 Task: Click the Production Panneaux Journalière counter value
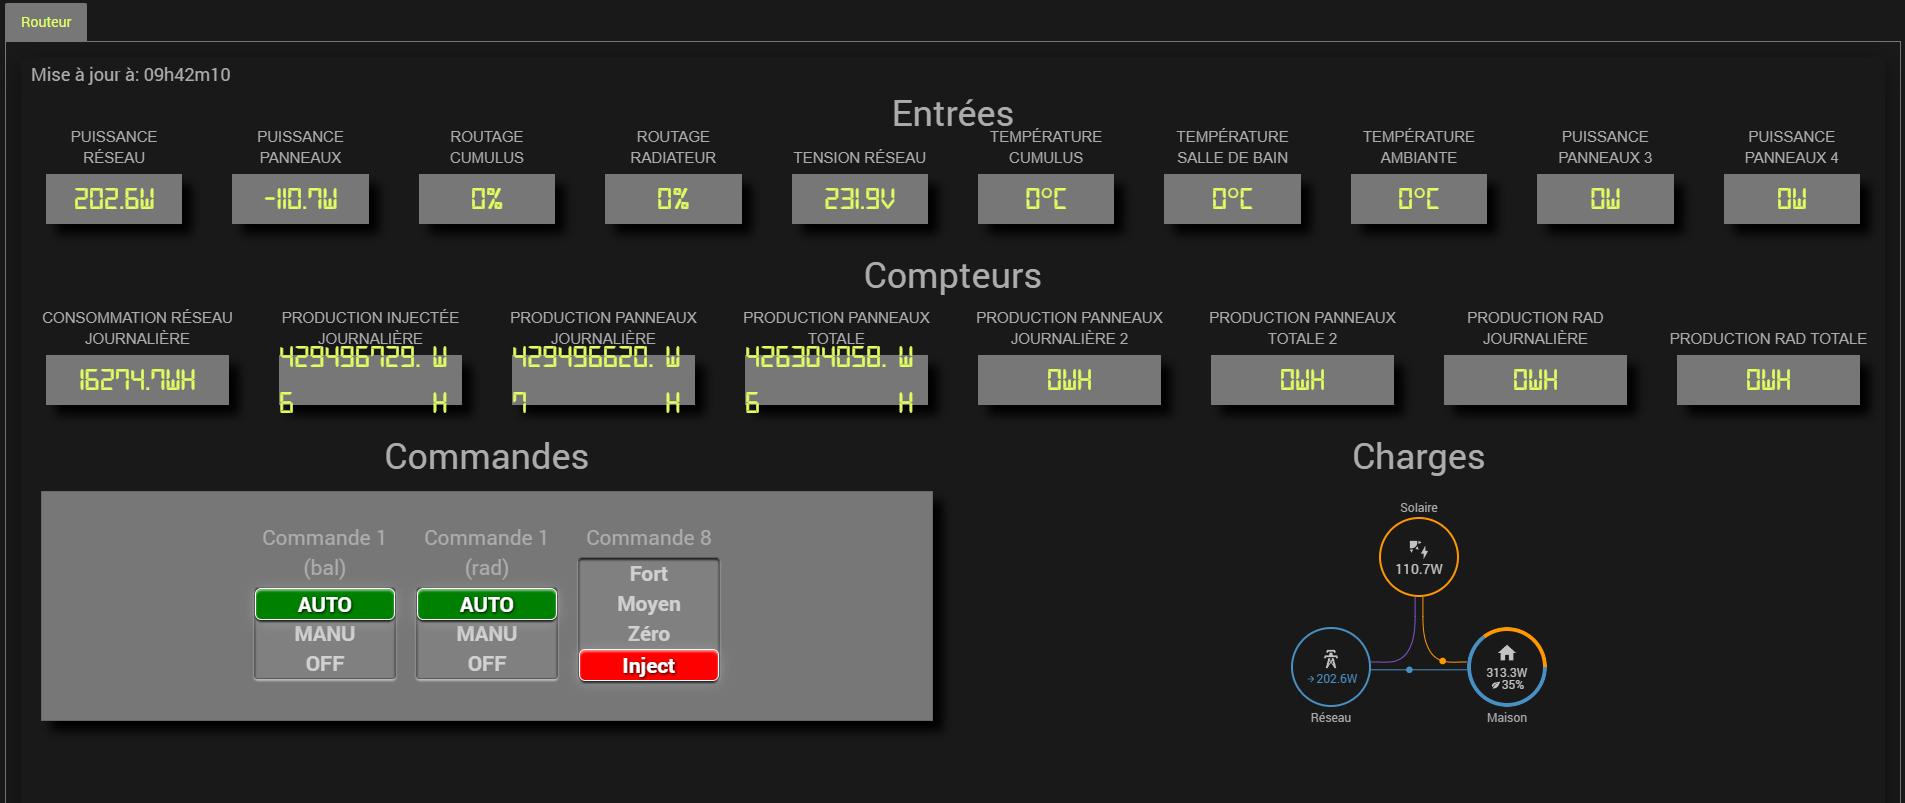click(603, 380)
